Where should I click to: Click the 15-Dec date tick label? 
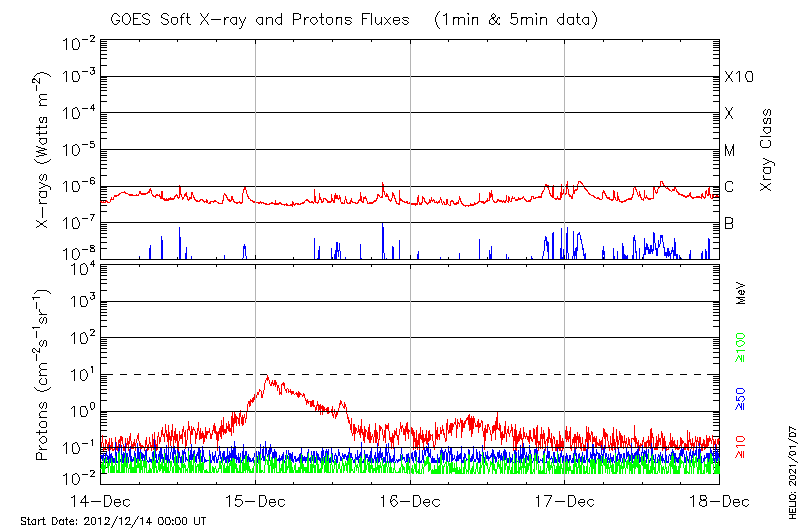click(255, 501)
